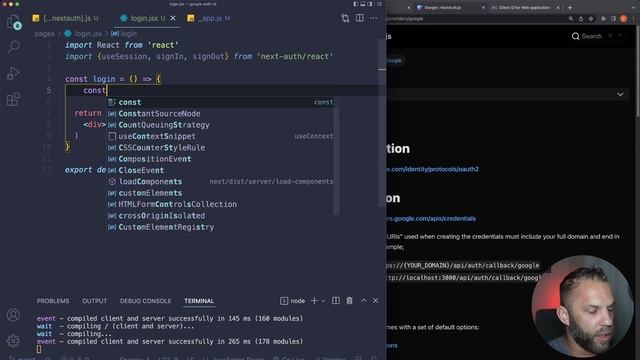The image size is (640, 360).
Task: Choose the HTMLFormControlsCollection suggestion
Action: [220, 204]
